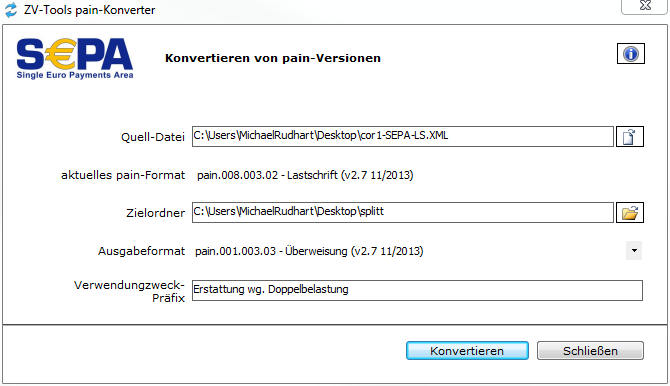
Task: Open the Zielordner folder browse icon
Action: [630, 212]
